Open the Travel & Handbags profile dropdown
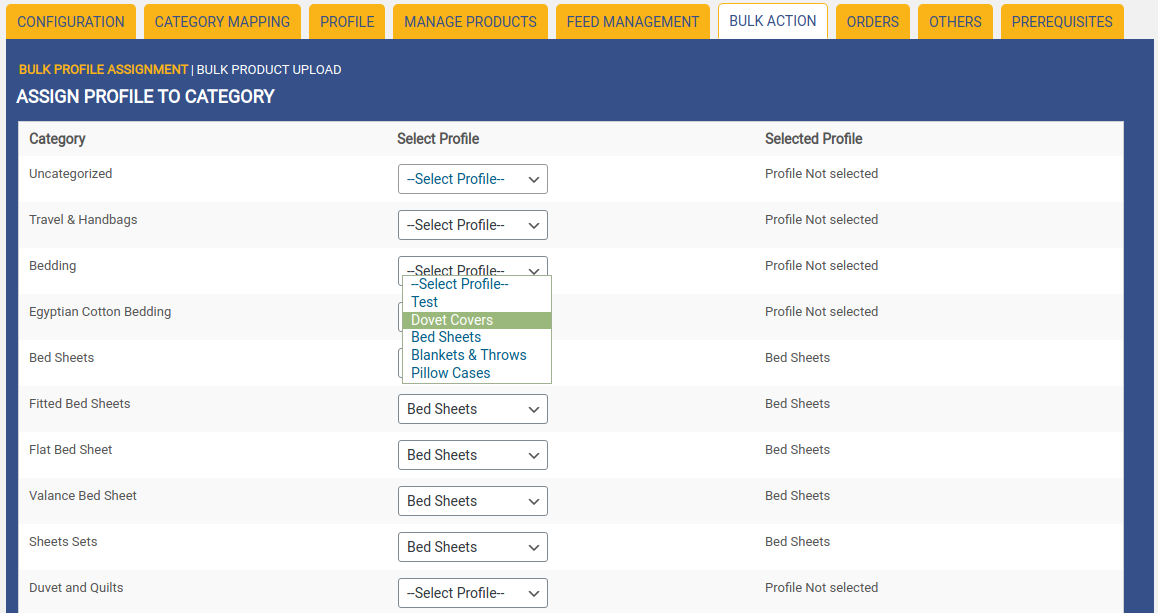The width and height of the screenshot is (1158, 613). point(472,225)
